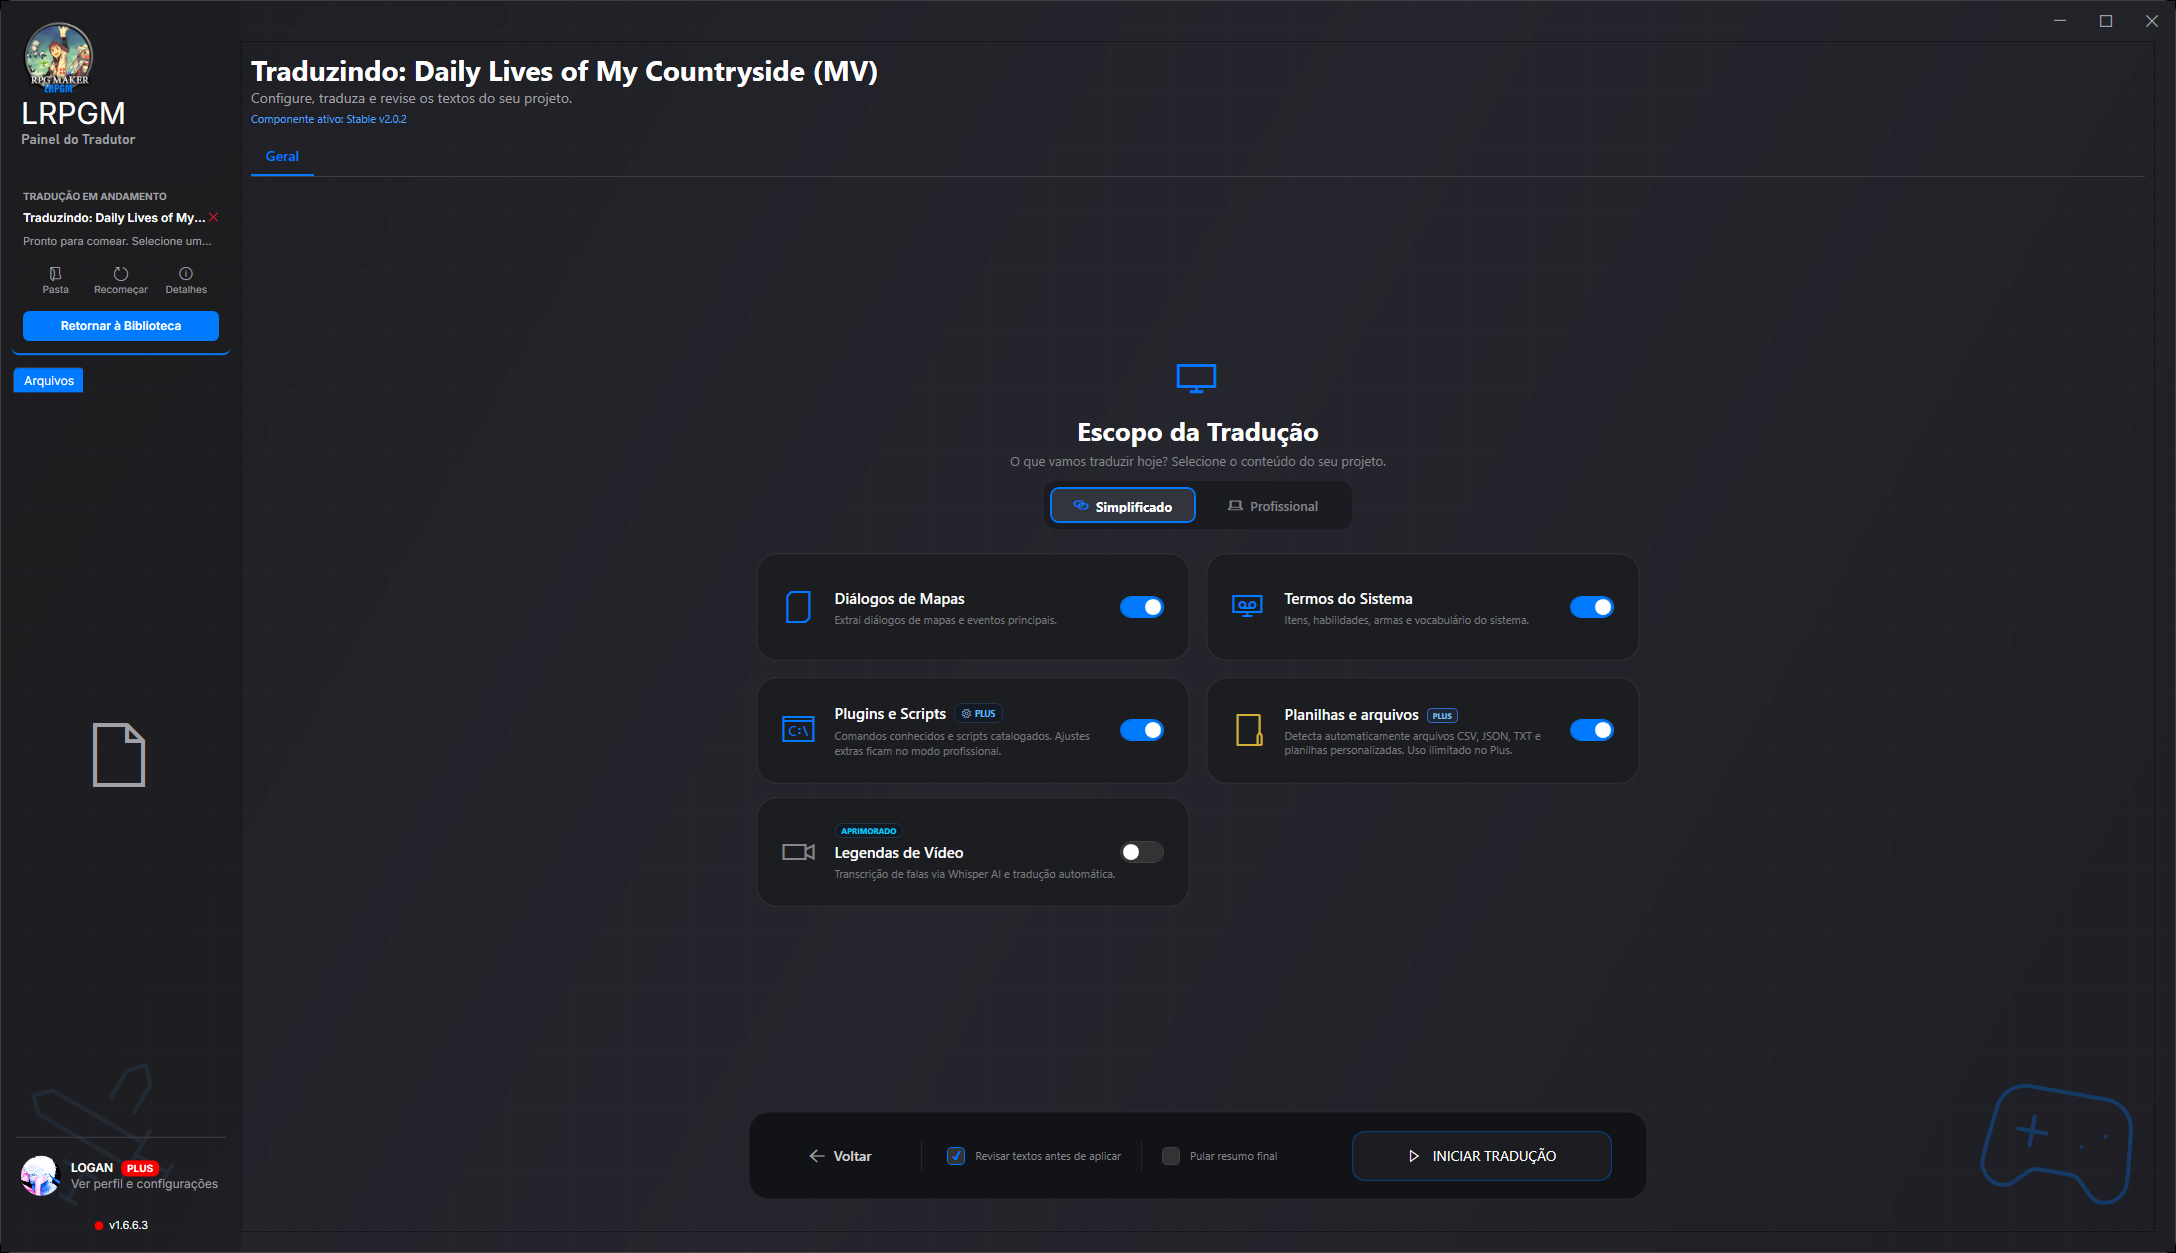2176x1253 pixels.
Task: Click the Legendas de Vídeo camera icon
Action: coord(798,852)
